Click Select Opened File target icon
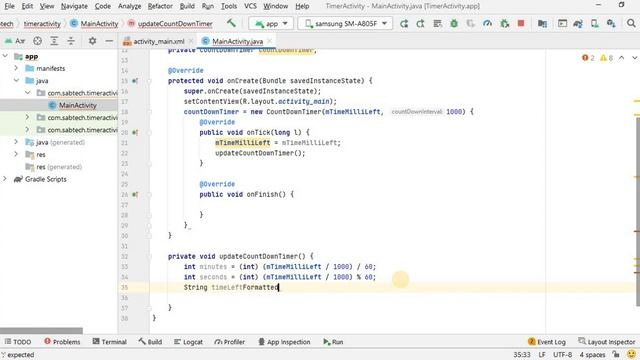 pyautogui.click(x=38, y=41)
